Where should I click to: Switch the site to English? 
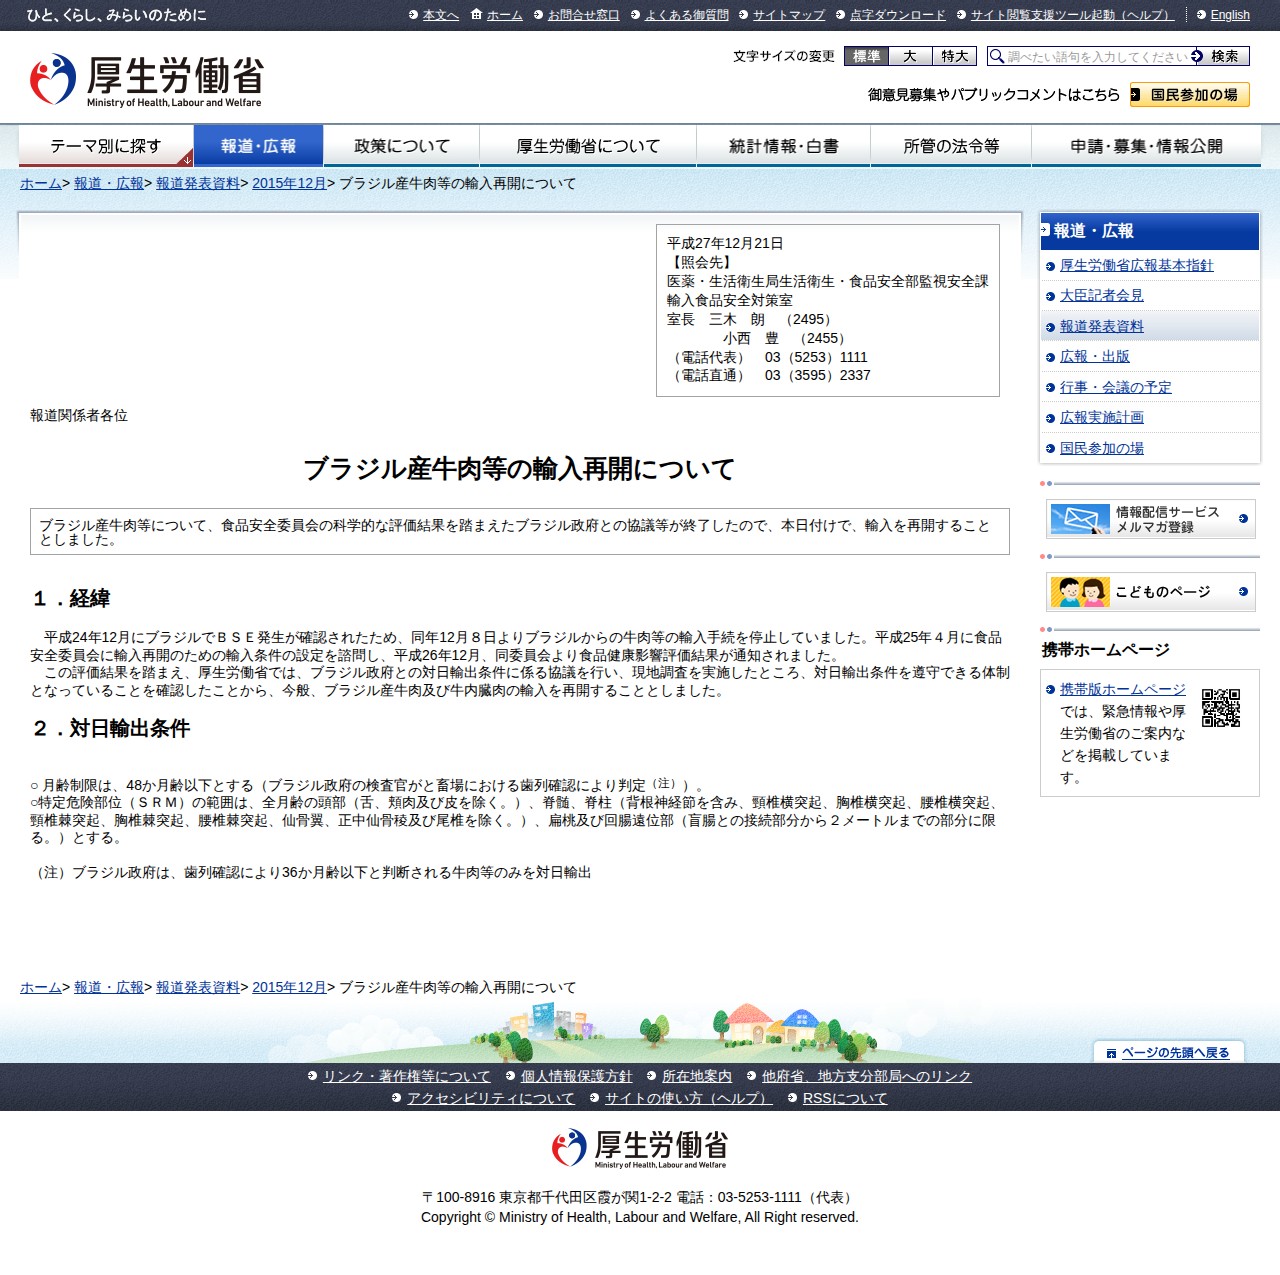[x=1228, y=15]
